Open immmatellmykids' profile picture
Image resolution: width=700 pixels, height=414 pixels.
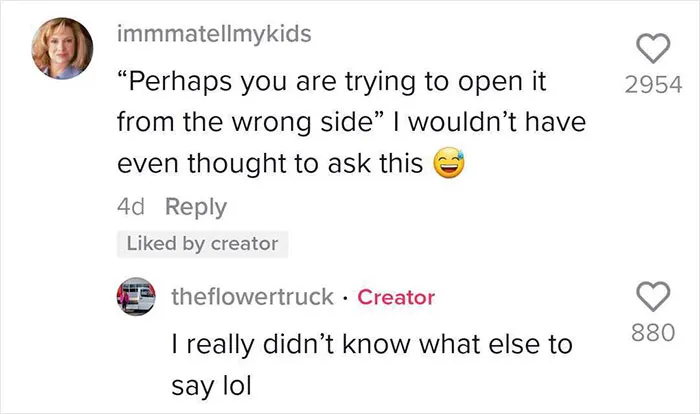[62, 48]
